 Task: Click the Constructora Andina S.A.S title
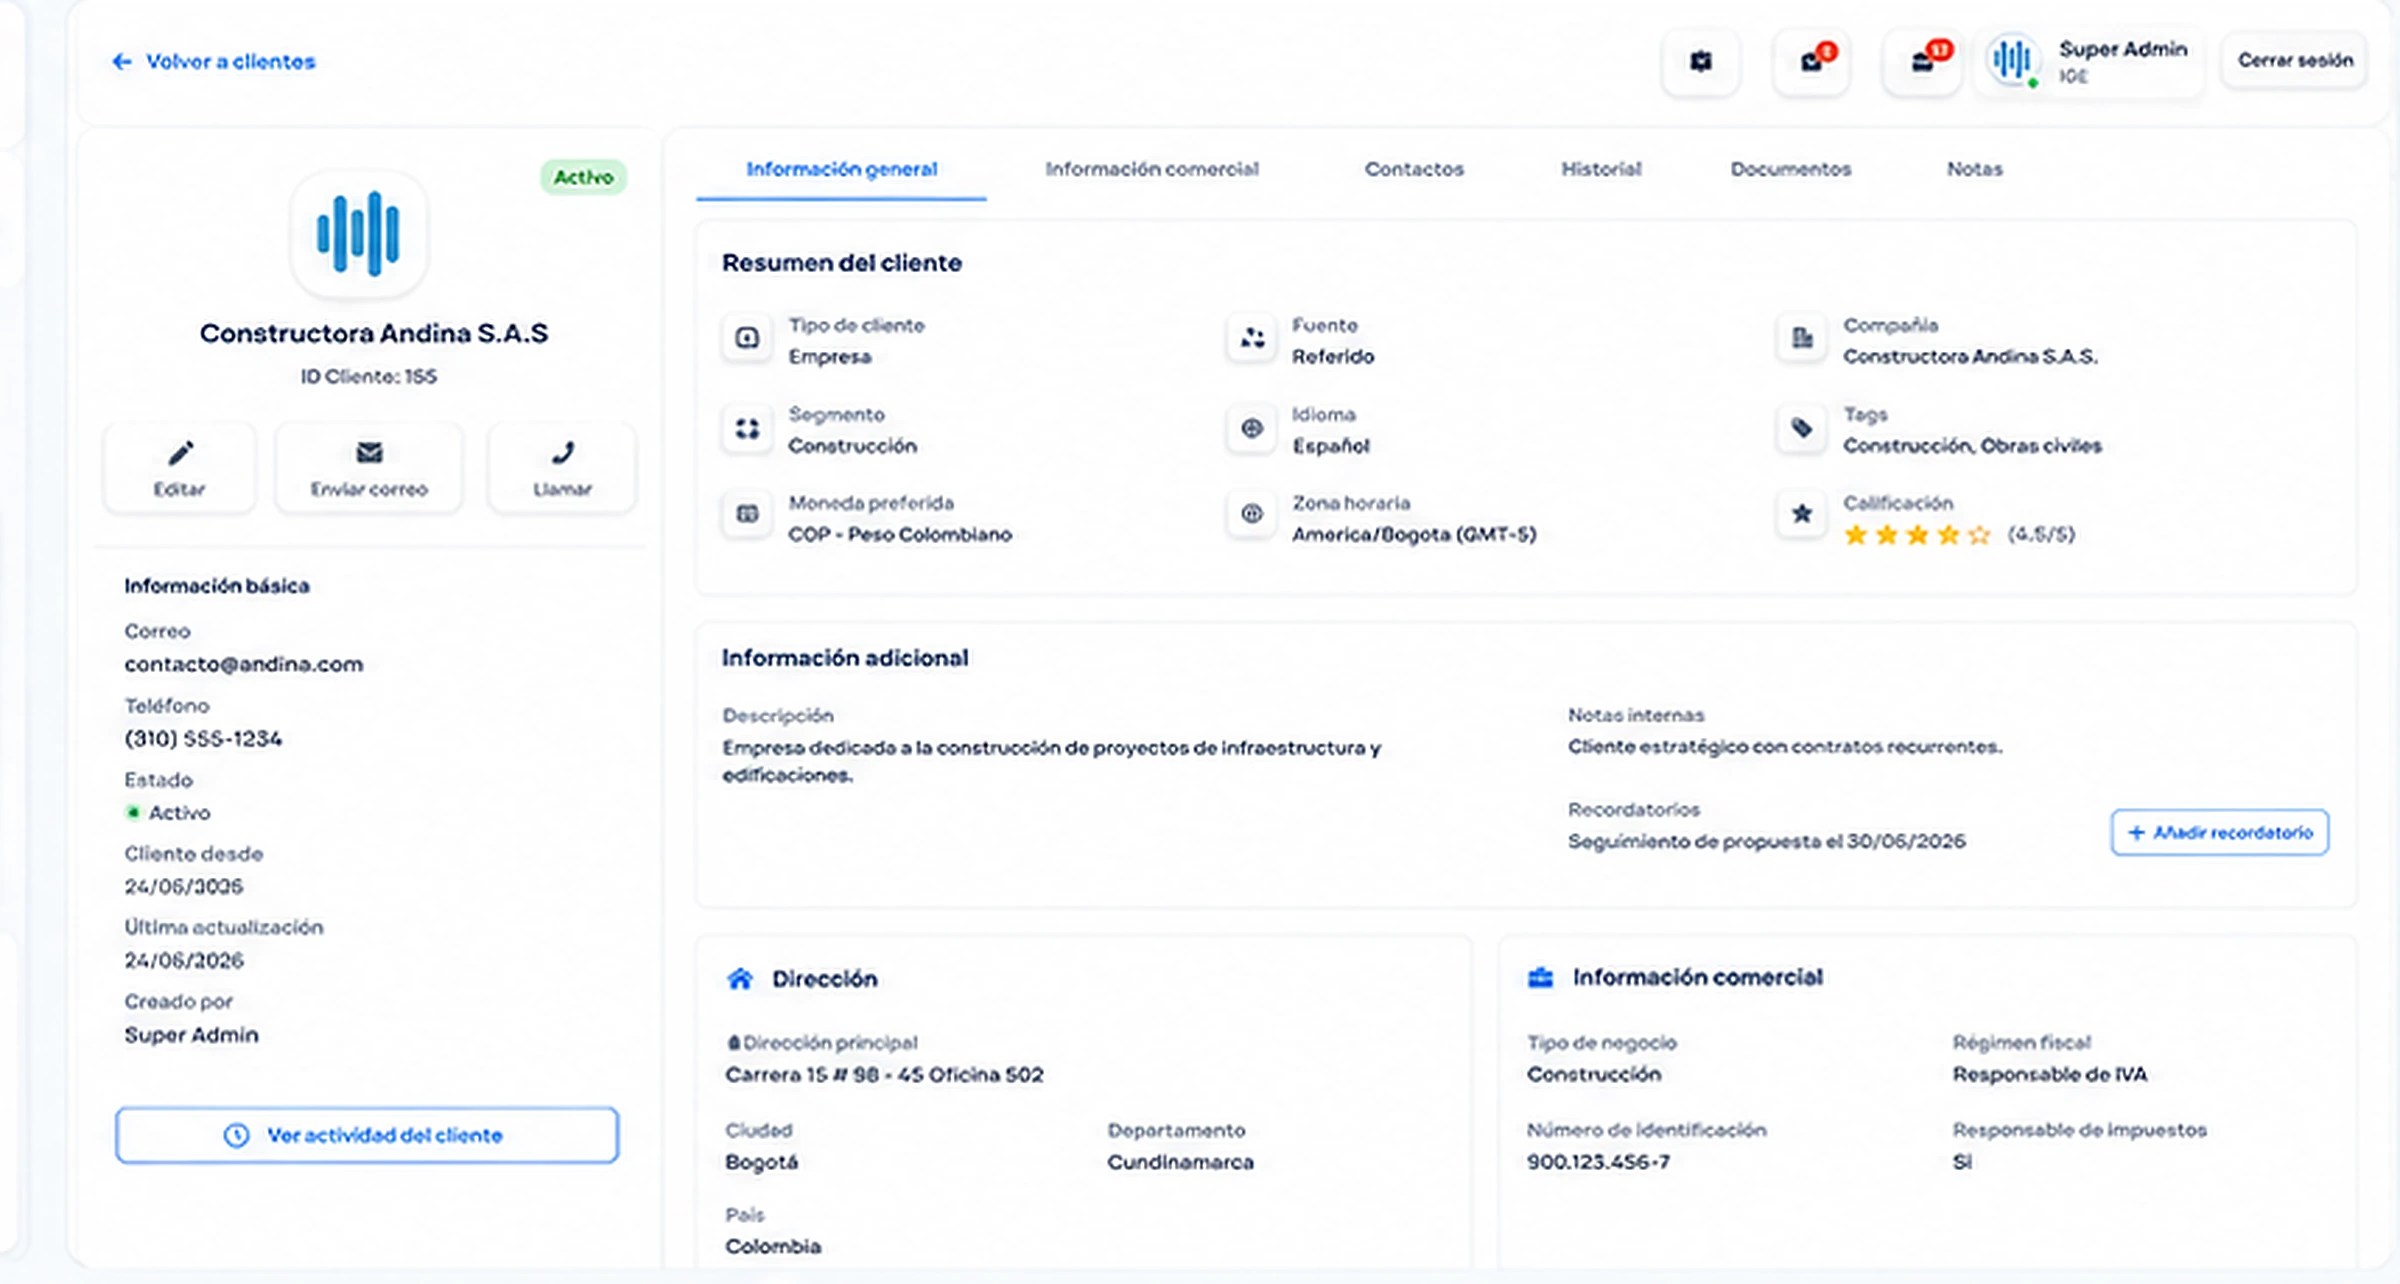374,333
